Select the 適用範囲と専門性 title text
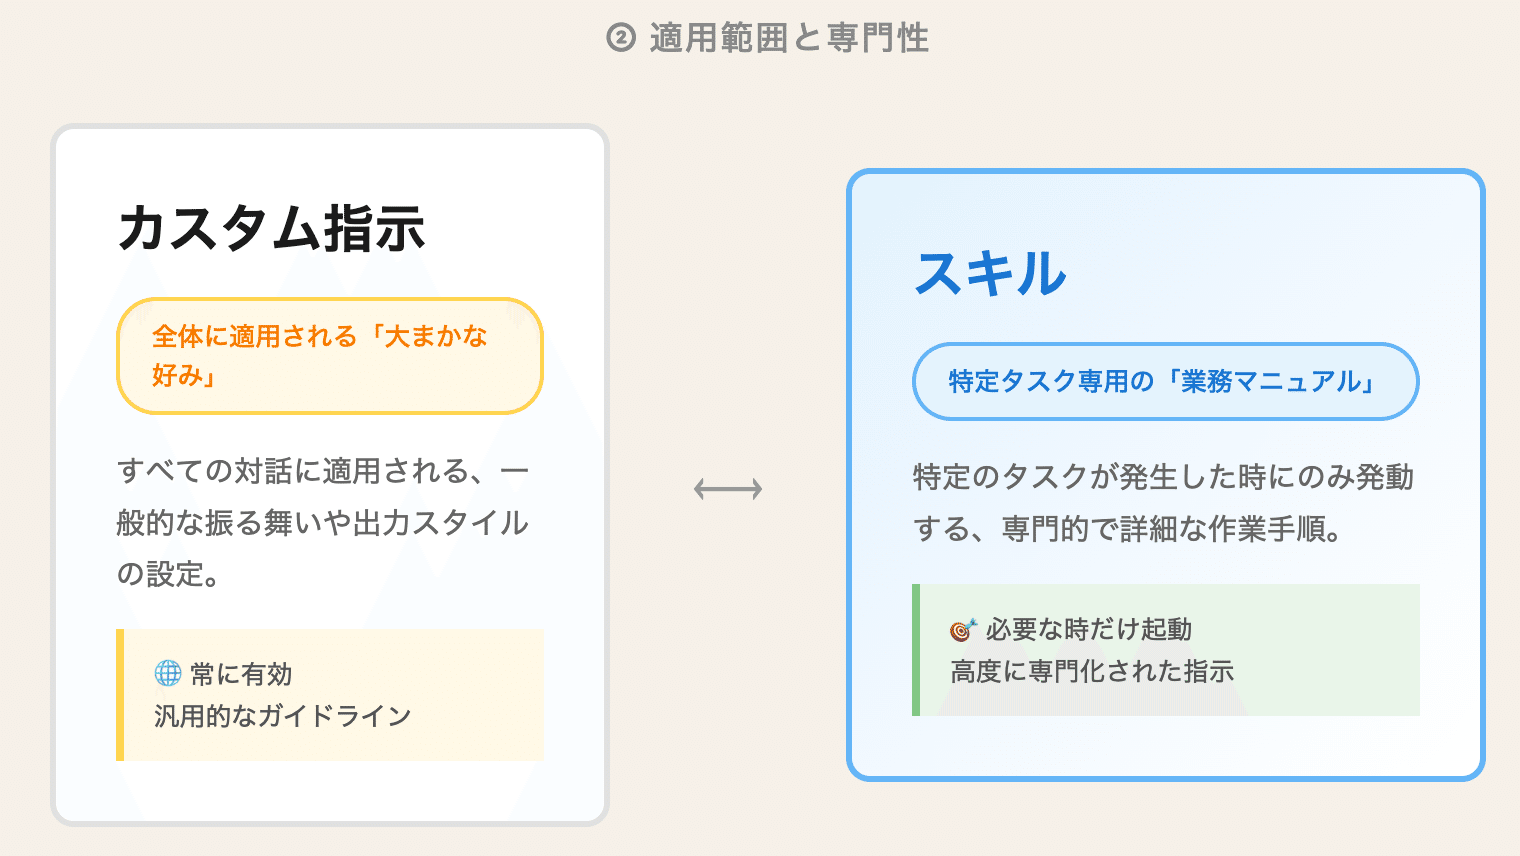This screenshot has width=1520, height=856. 789,38
